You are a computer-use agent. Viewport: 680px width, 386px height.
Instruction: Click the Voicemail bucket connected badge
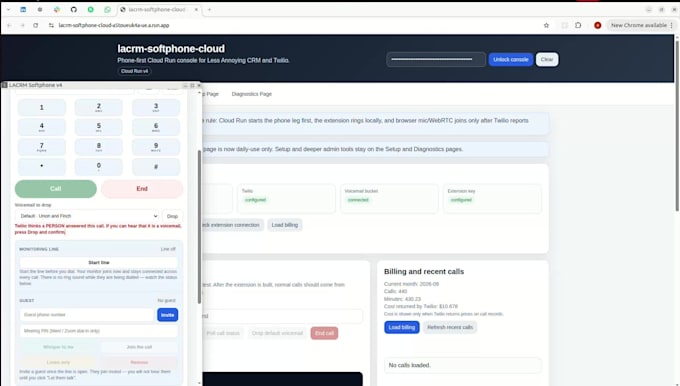pos(358,200)
